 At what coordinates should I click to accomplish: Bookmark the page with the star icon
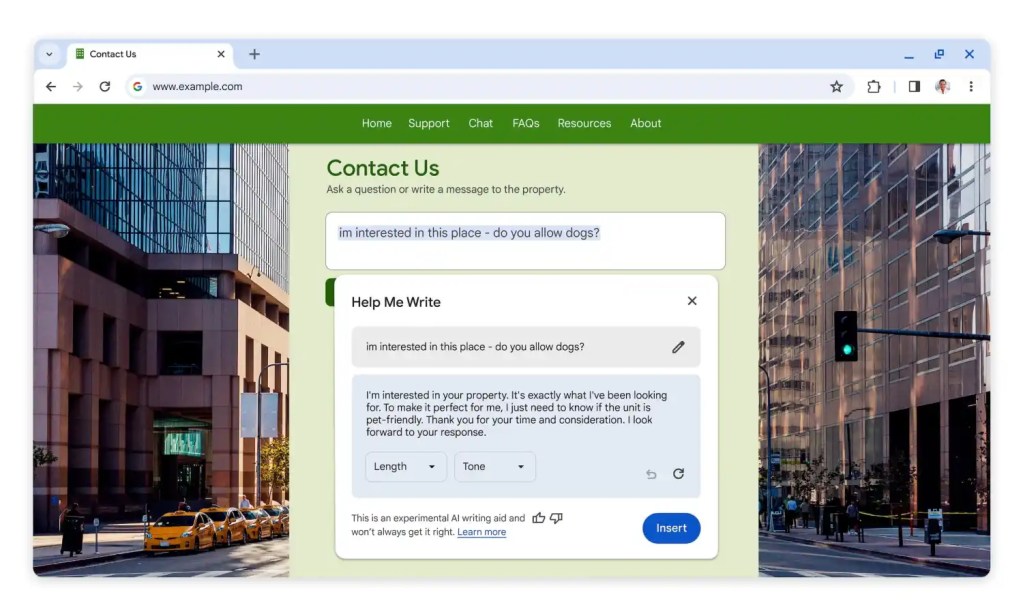point(837,87)
